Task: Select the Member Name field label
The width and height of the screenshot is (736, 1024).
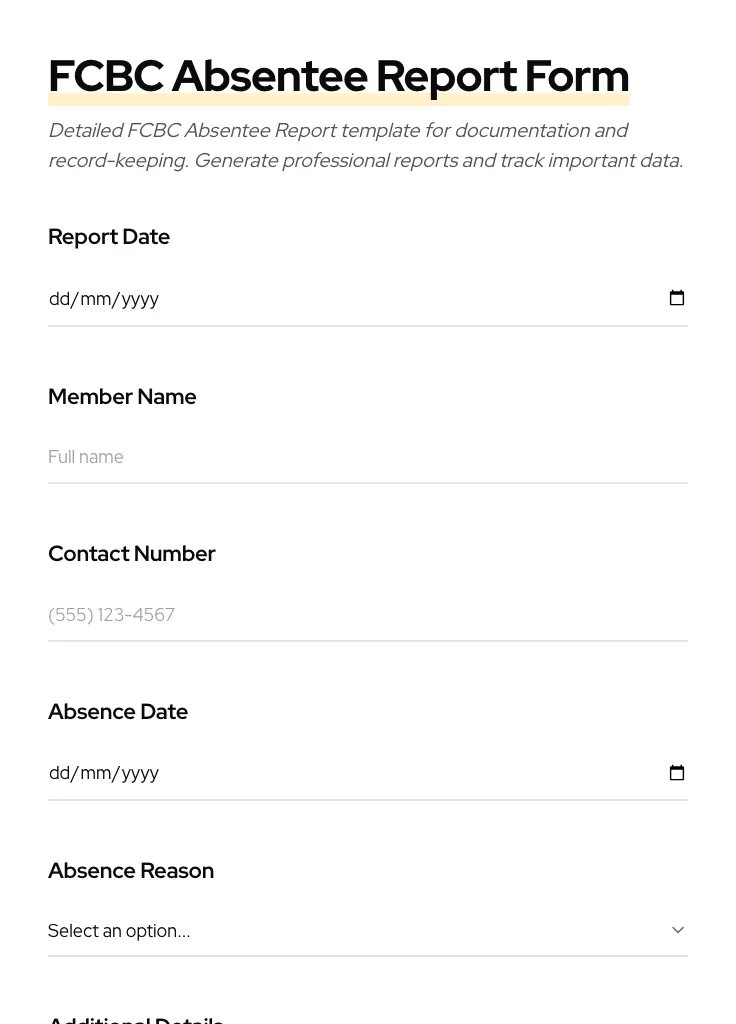Action: (122, 397)
